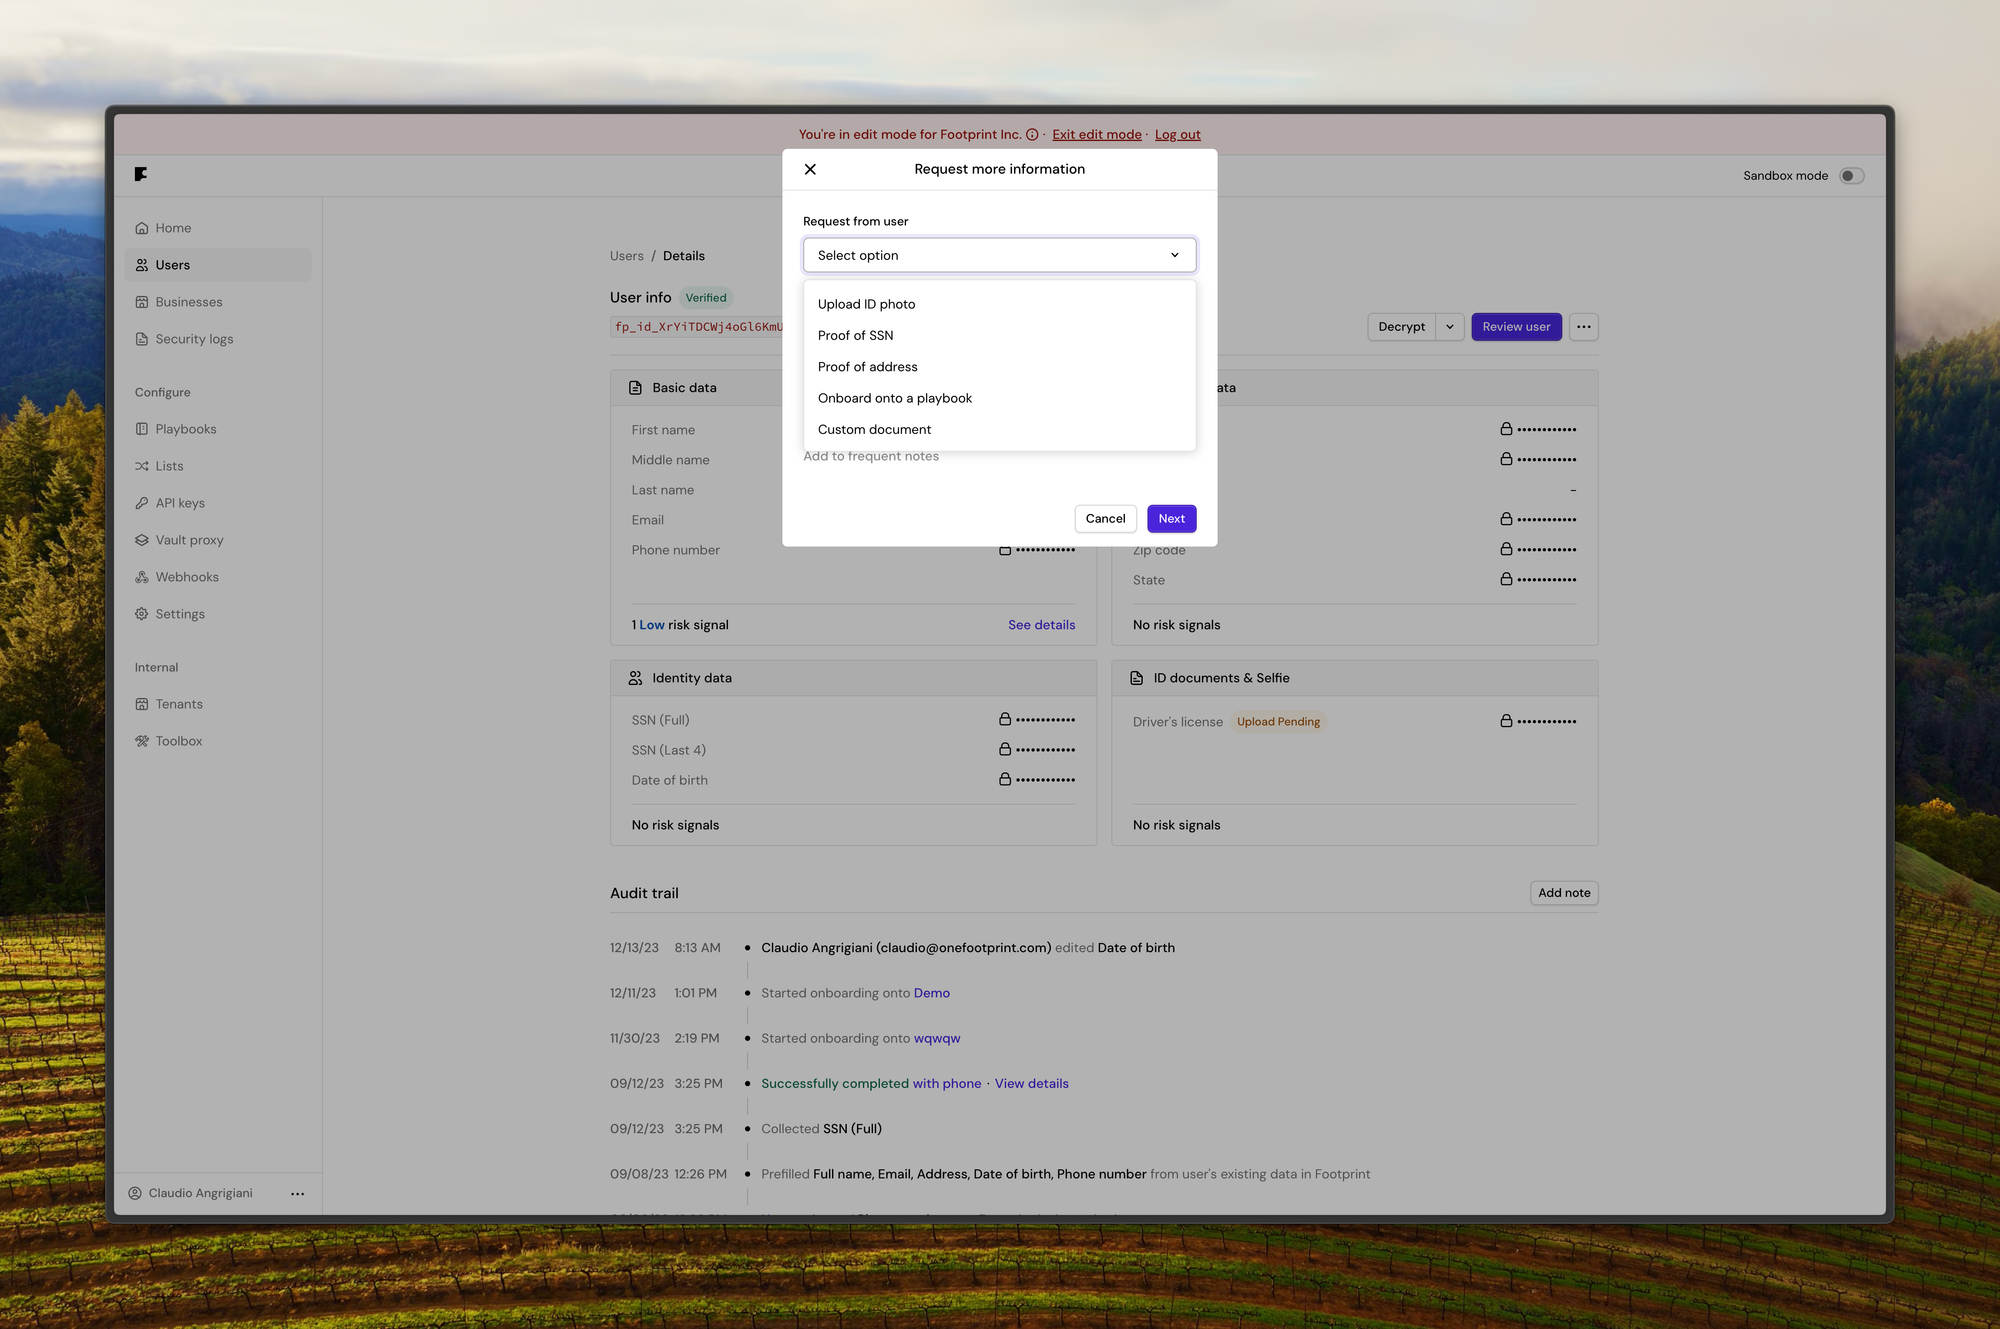Select the Toolbox item in sidebar
Screen dimensions: 2000x1329
click(x=178, y=740)
